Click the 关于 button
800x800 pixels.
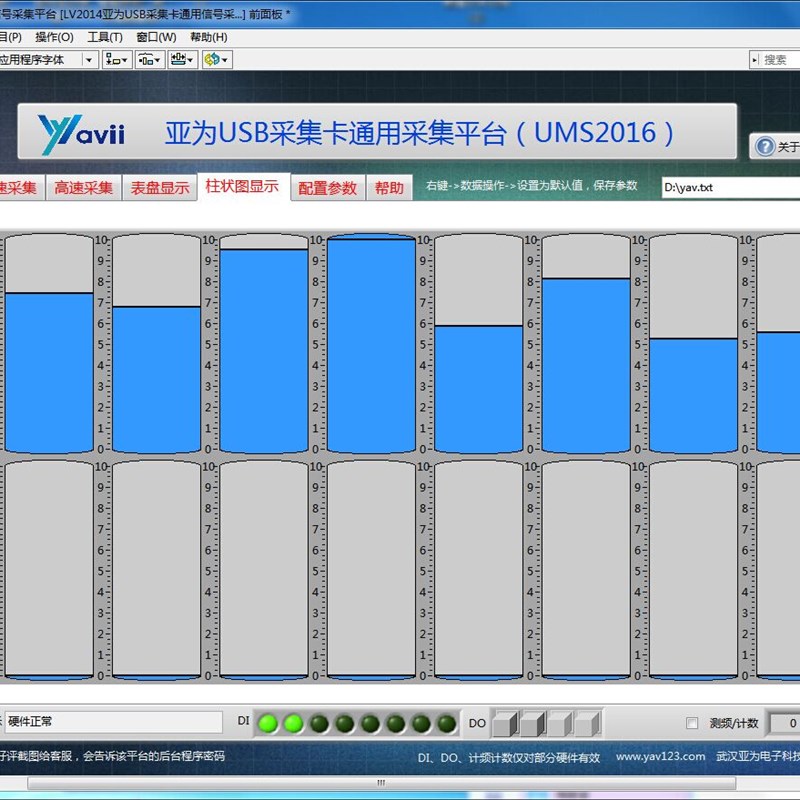774,147
